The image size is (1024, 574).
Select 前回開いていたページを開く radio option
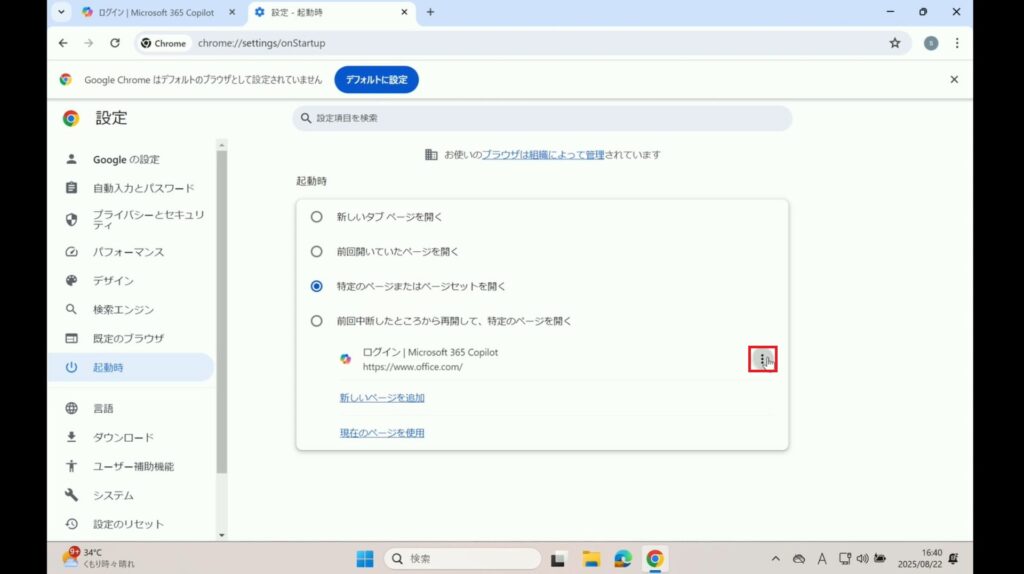317,251
